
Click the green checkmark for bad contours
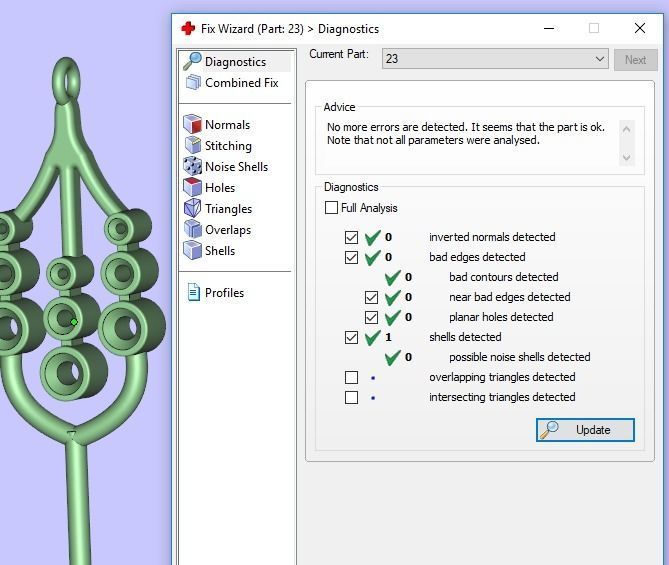coord(393,277)
